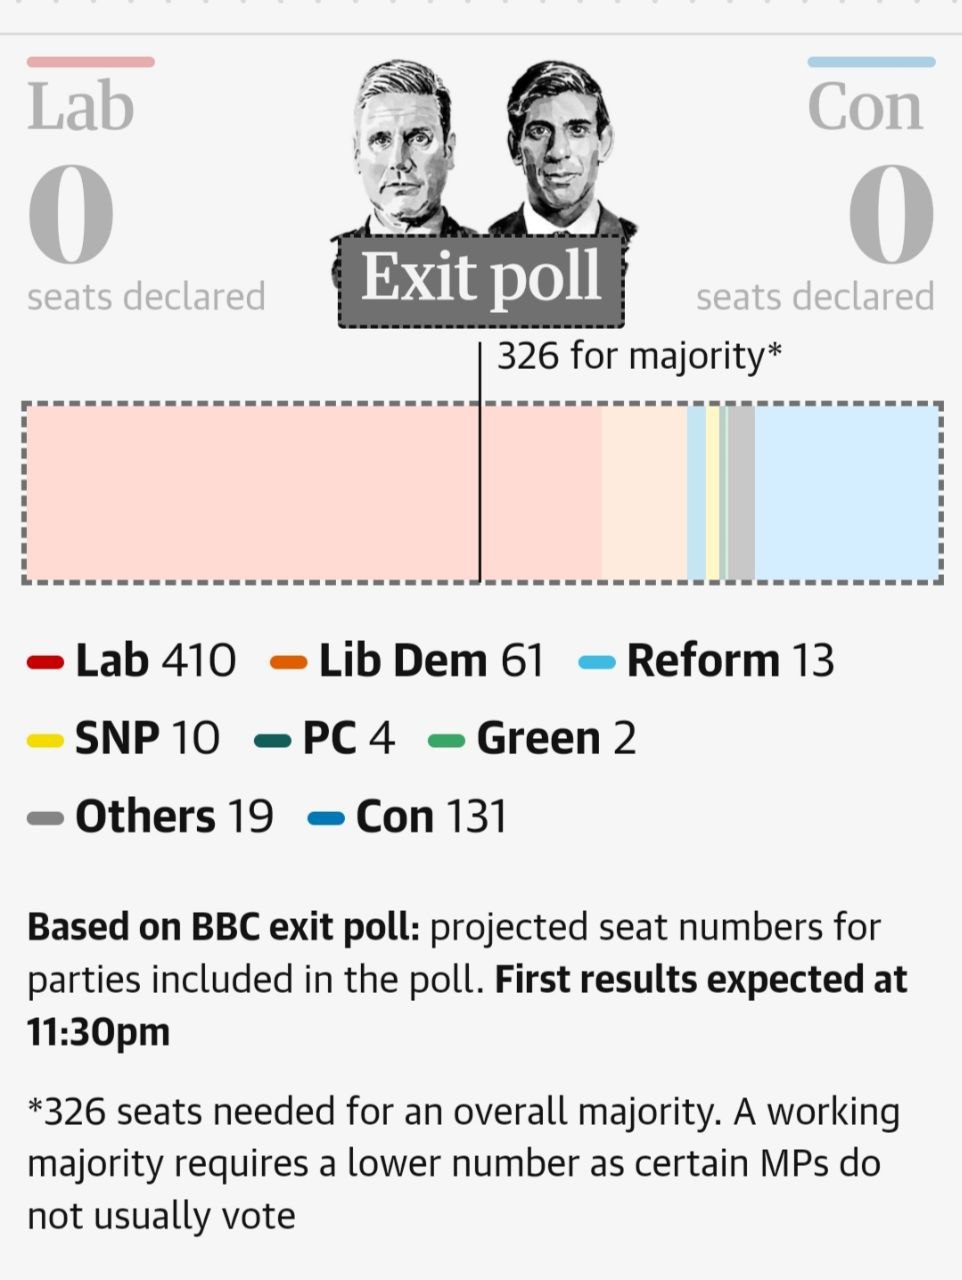Click the peach Lib Dem bar segment
The width and height of the screenshot is (962, 1280).
(x=644, y=492)
